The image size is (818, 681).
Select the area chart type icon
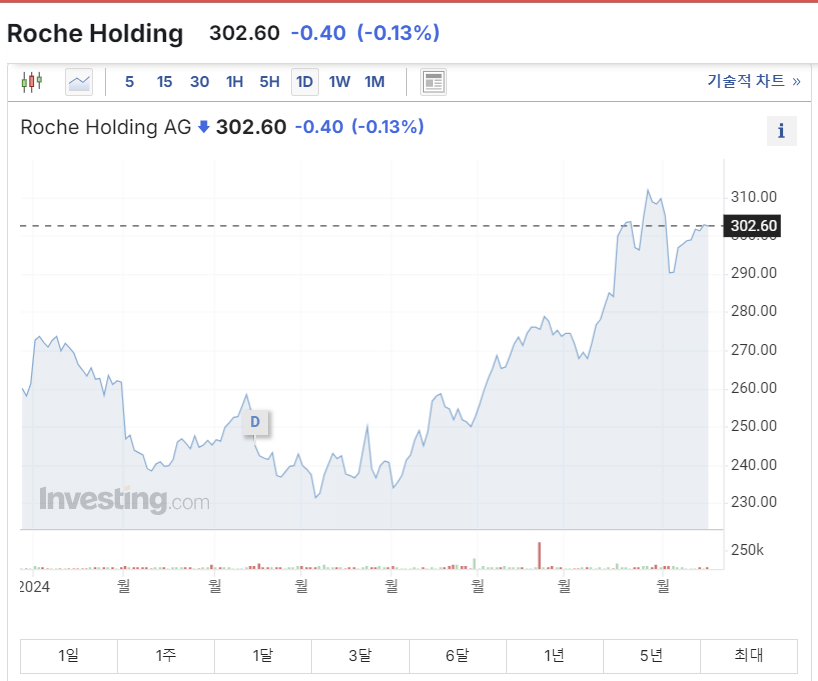[x=79, y=82]
